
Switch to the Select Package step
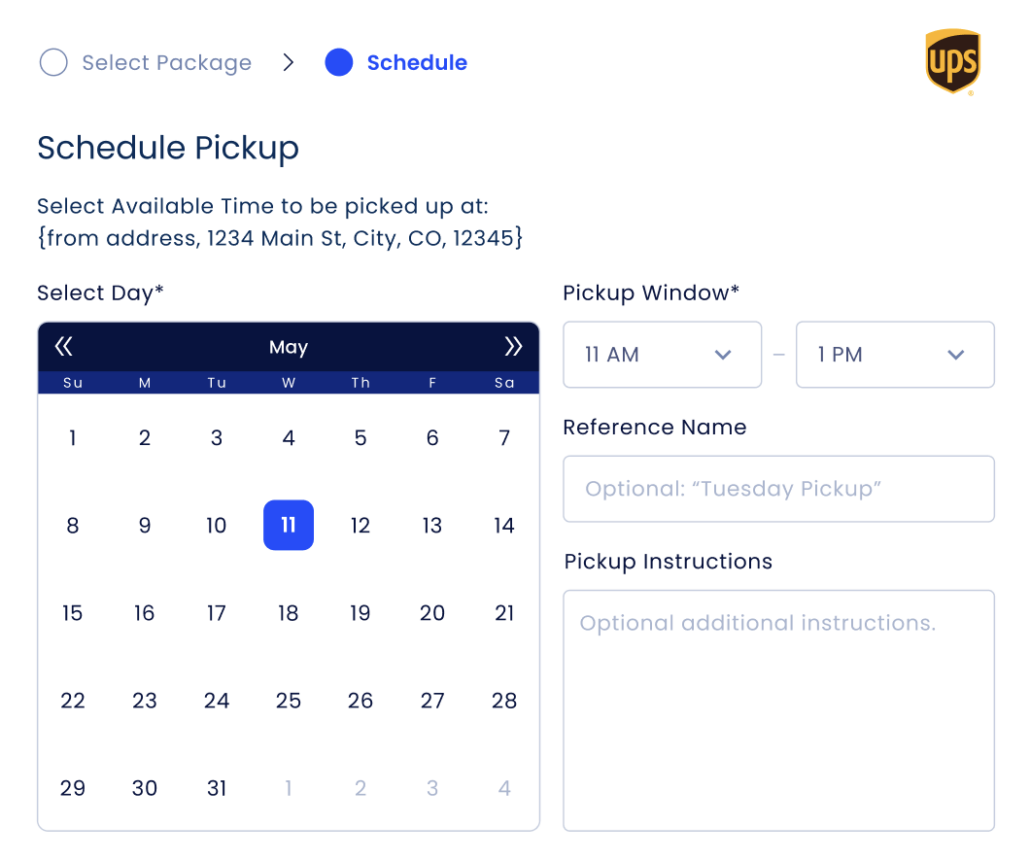click(166, 62)
